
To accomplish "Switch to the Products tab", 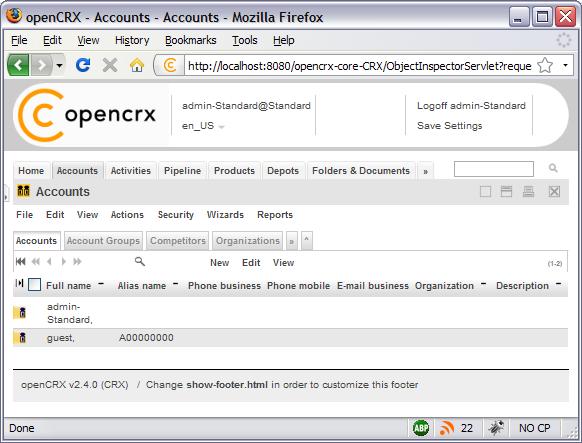I will tap(234, 171).
